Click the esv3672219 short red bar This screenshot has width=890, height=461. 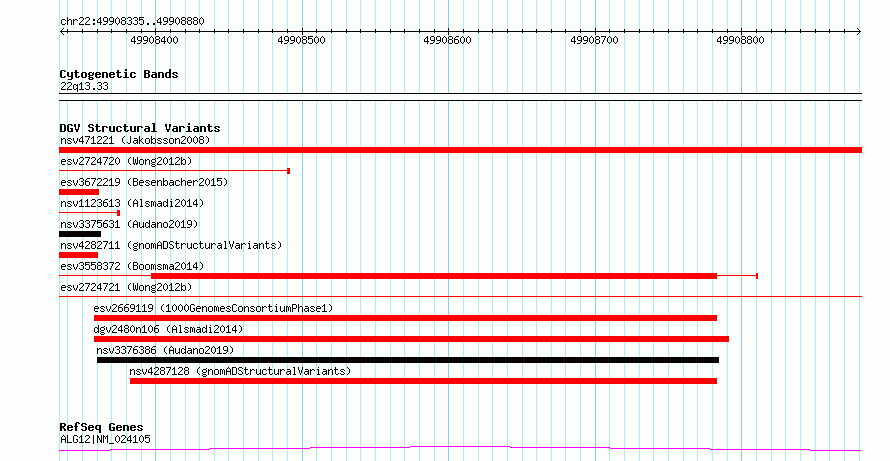pyautogui.click(x=79, y=192)
